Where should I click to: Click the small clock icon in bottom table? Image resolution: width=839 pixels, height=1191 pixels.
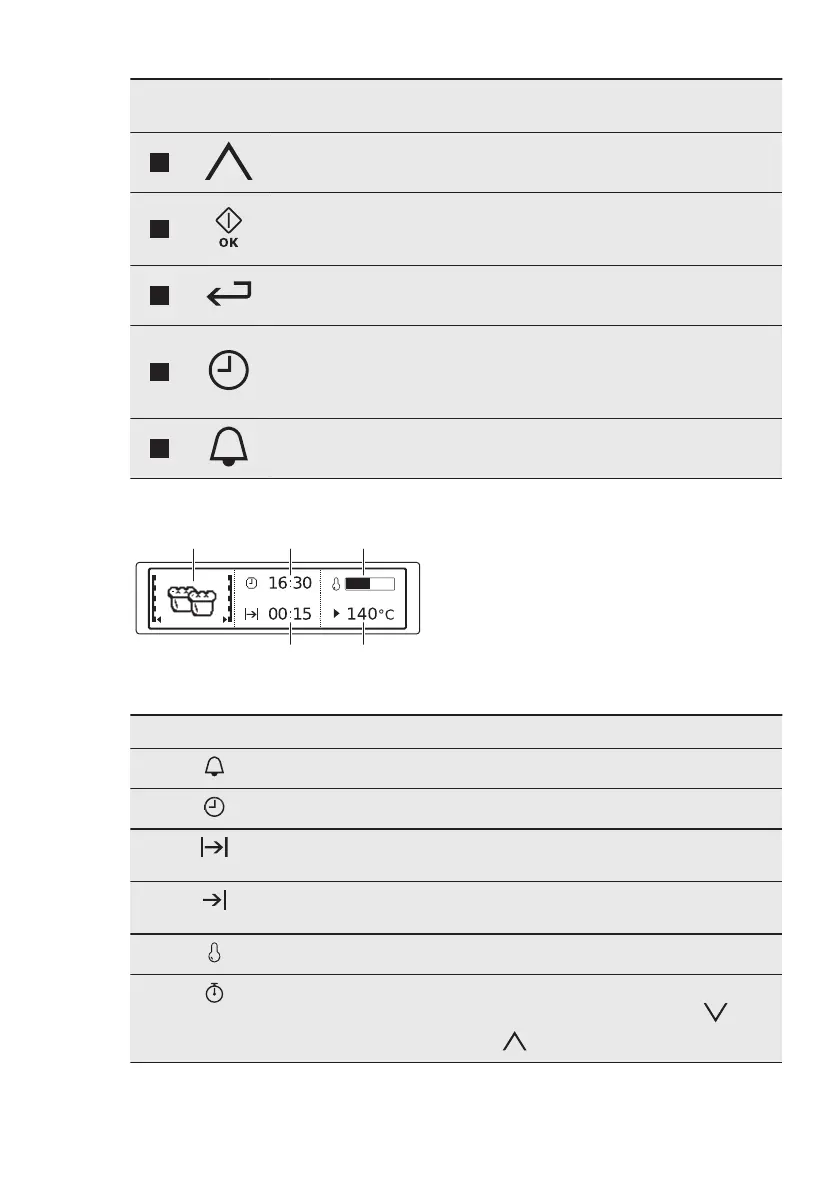coord(215,808)
